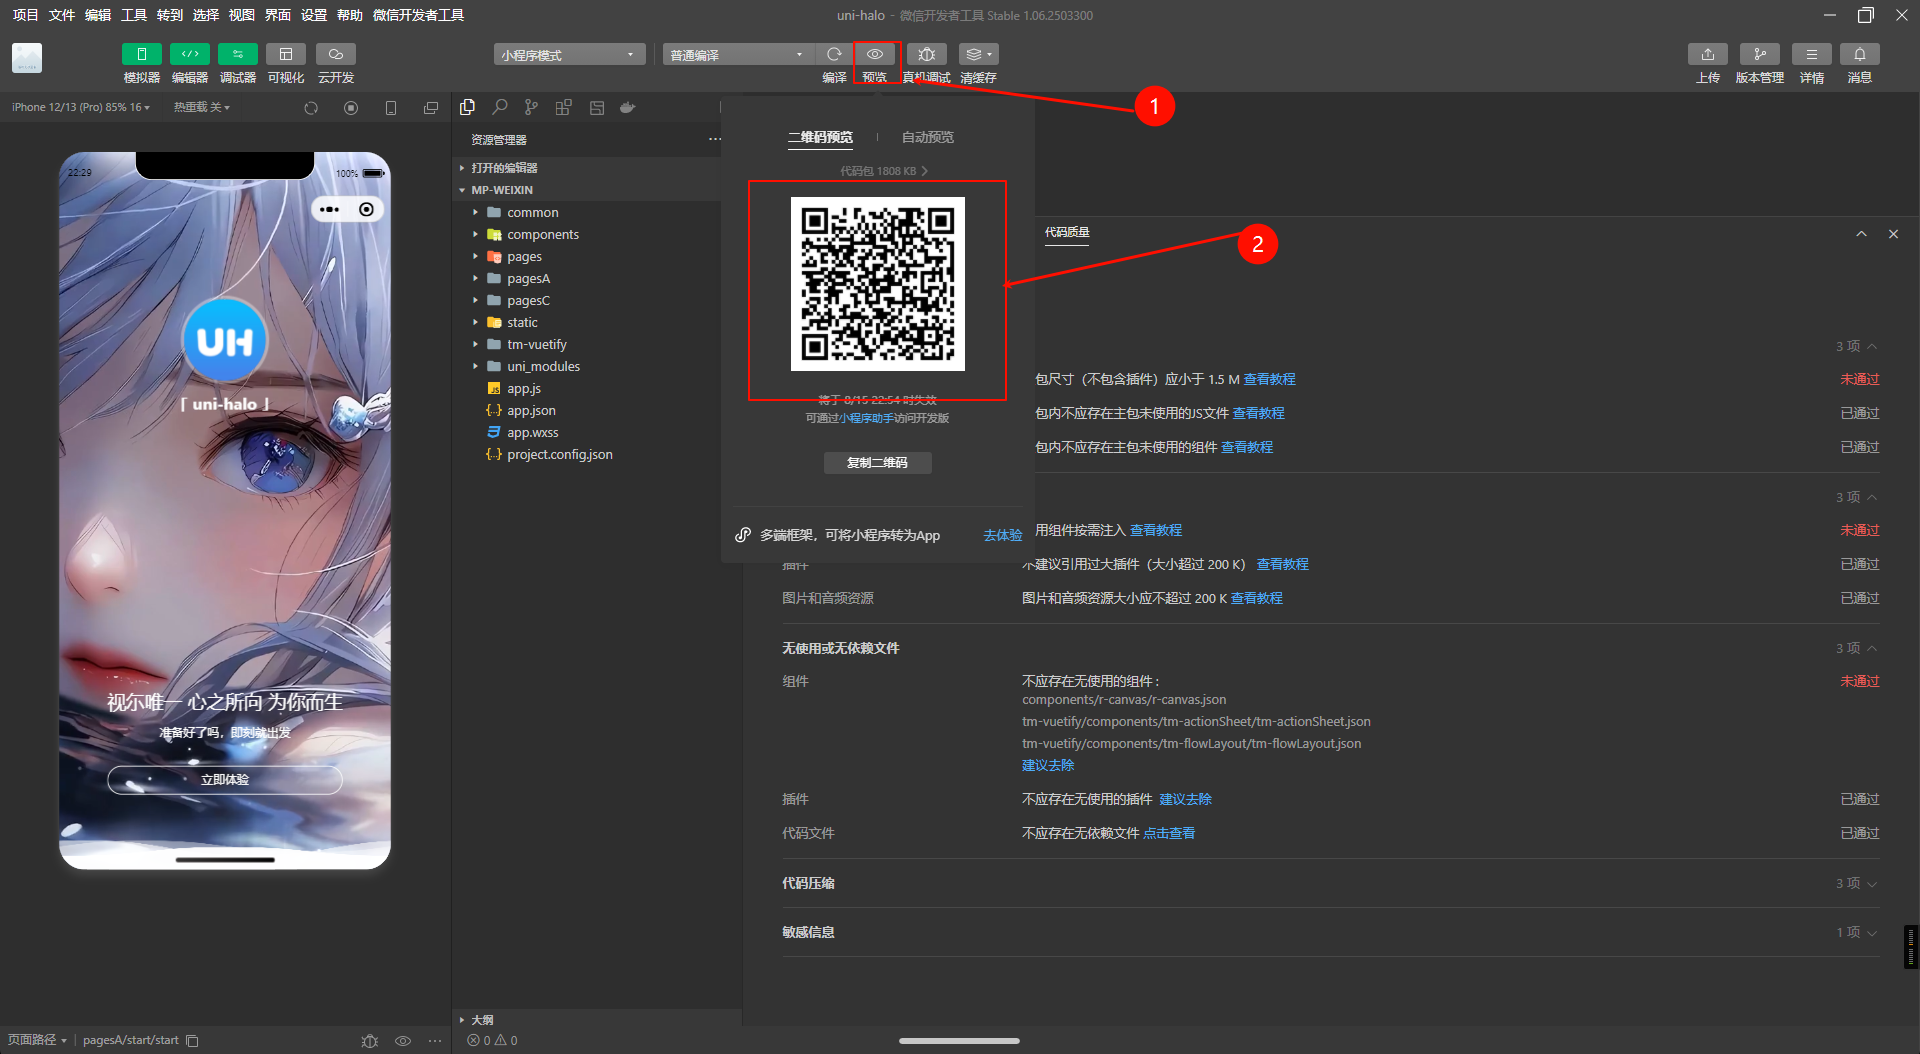
Task: Open the Explorer files icon
Action: click(x=467, y=107)
